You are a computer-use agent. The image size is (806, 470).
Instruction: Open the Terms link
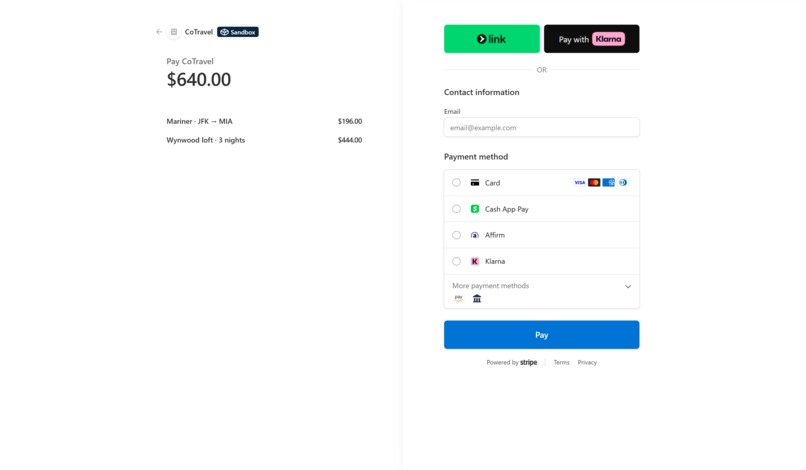point(561,363)
